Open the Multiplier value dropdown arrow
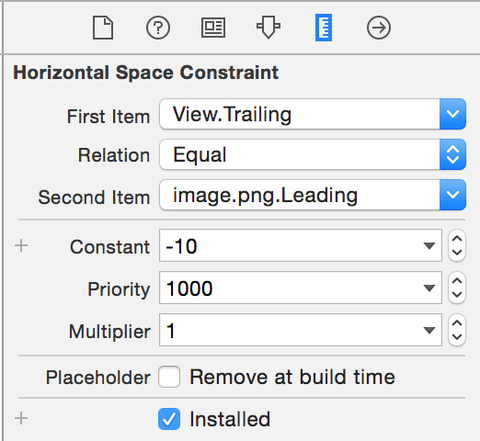The width and height of the screenshot is (480, 441). pyautogui.click(x=429, y=330)
